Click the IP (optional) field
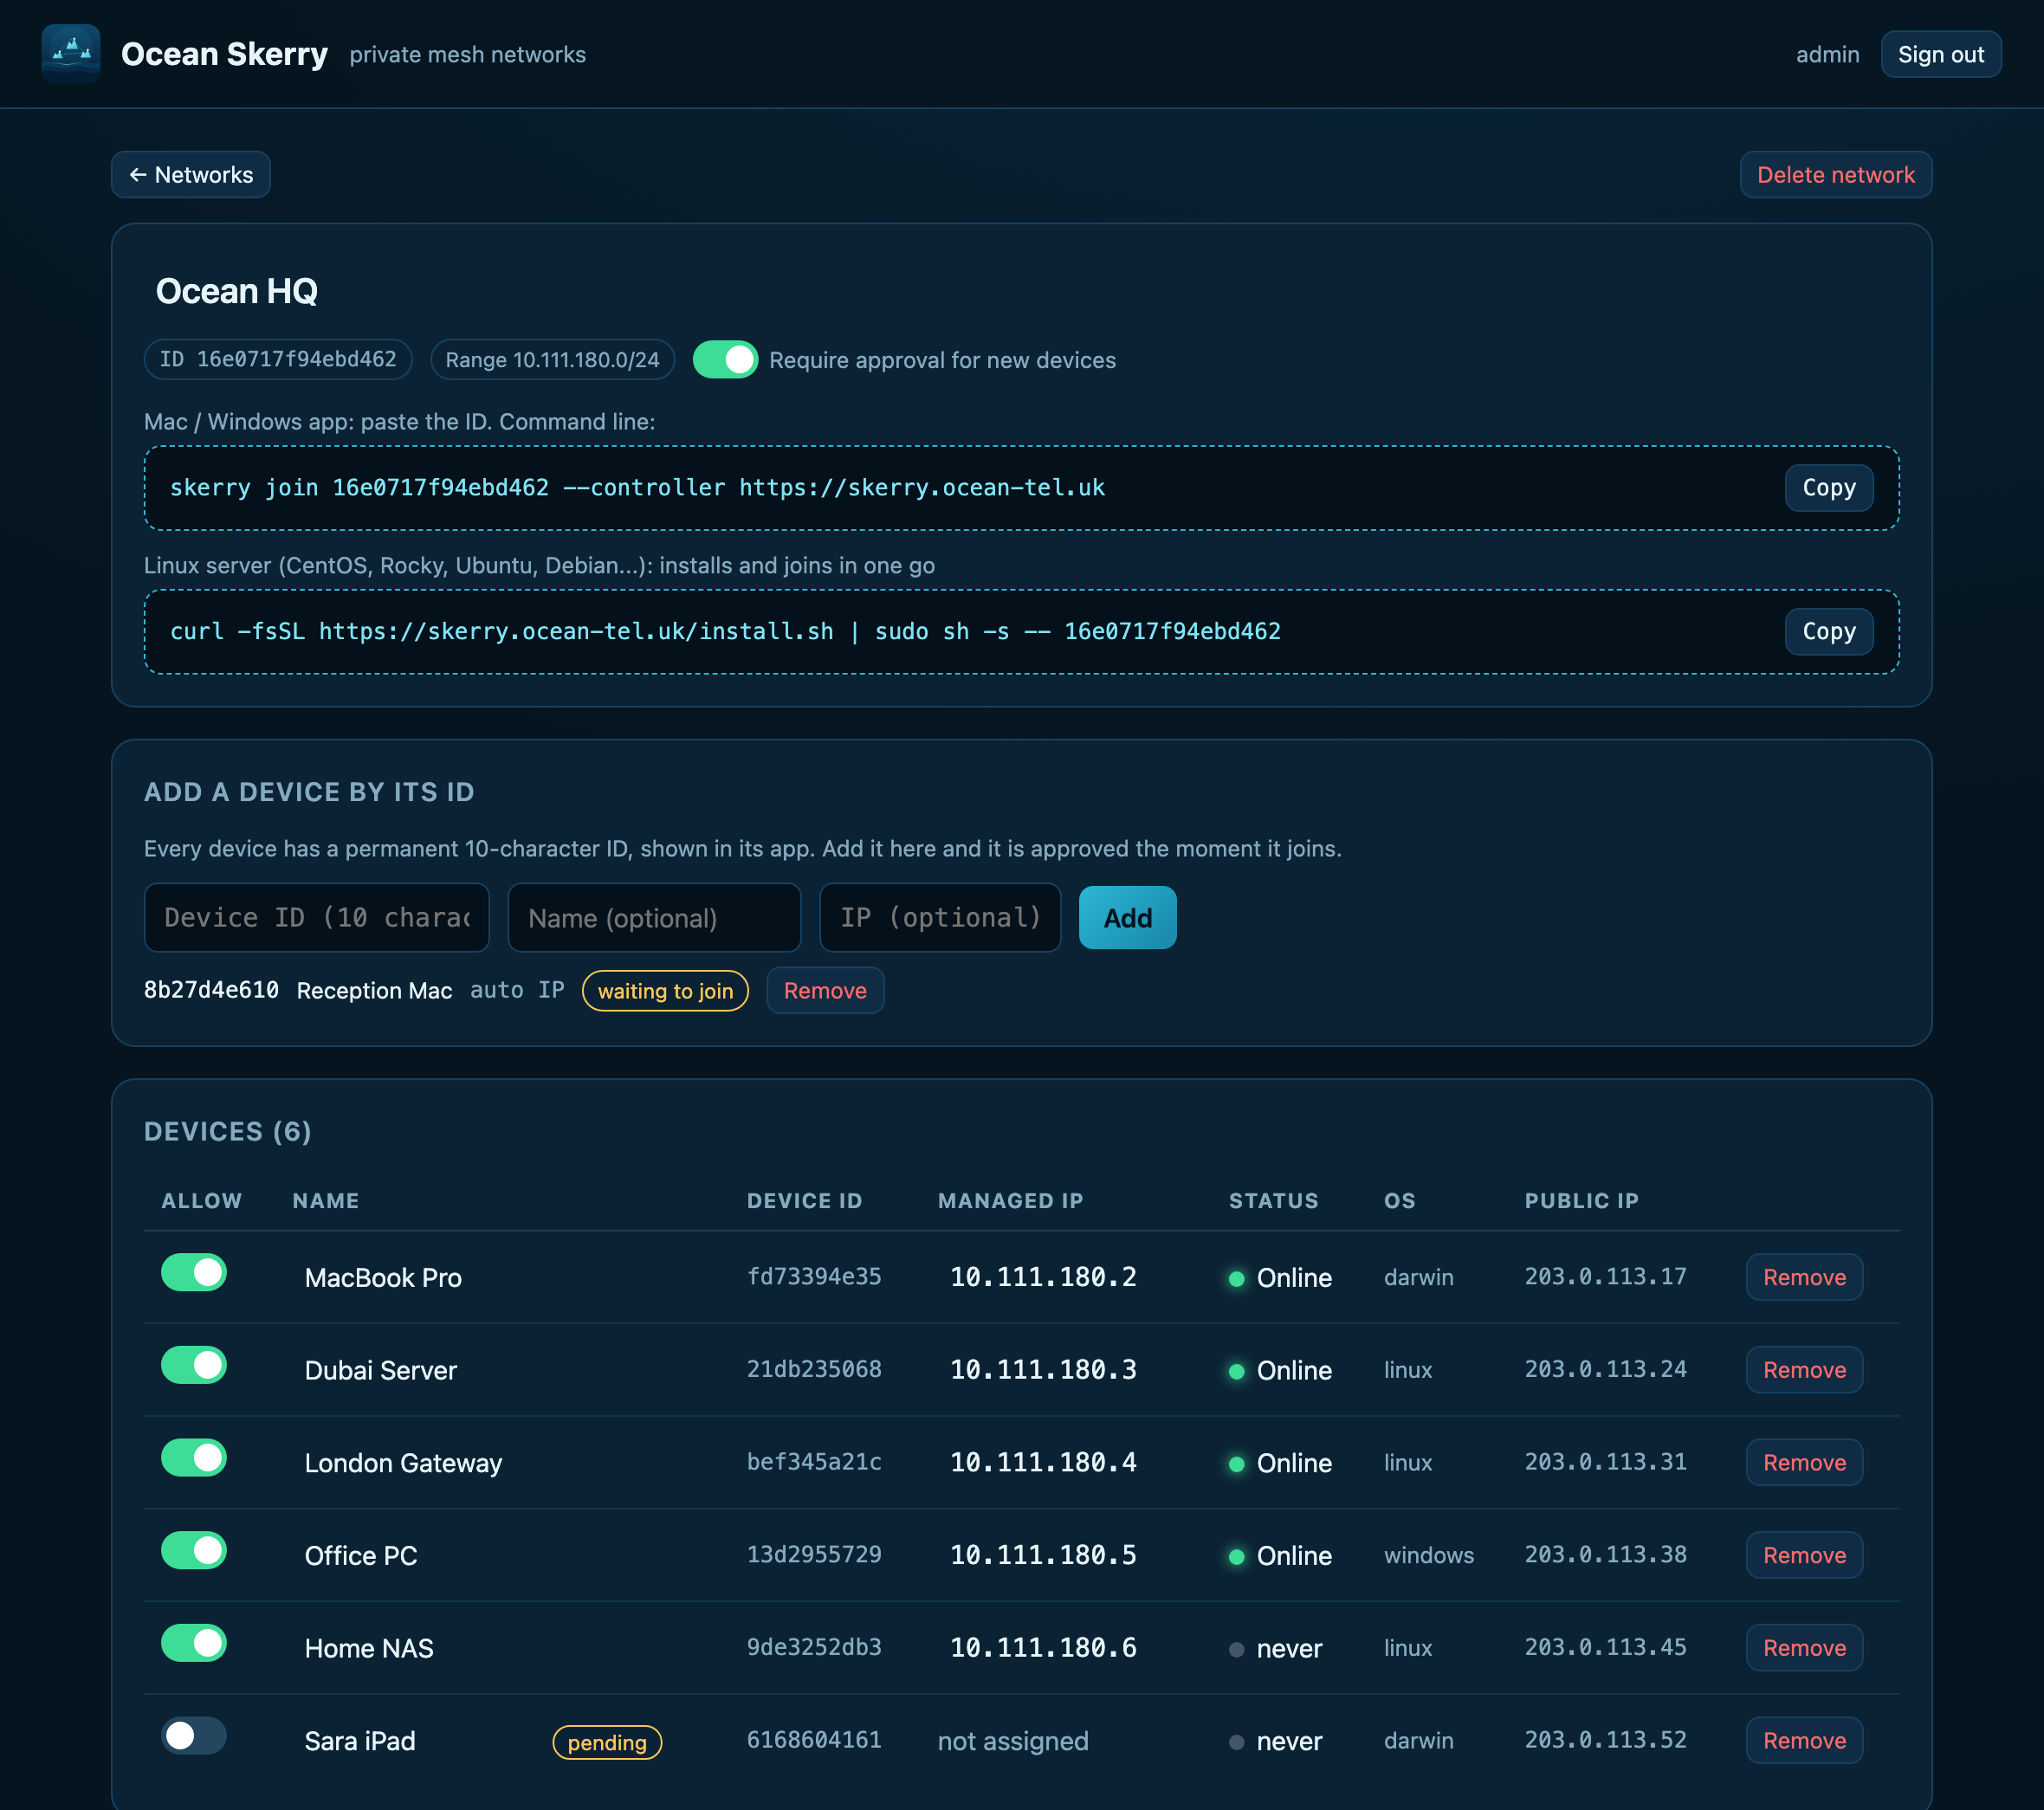2044x1810 pixels. pos(941,918)
